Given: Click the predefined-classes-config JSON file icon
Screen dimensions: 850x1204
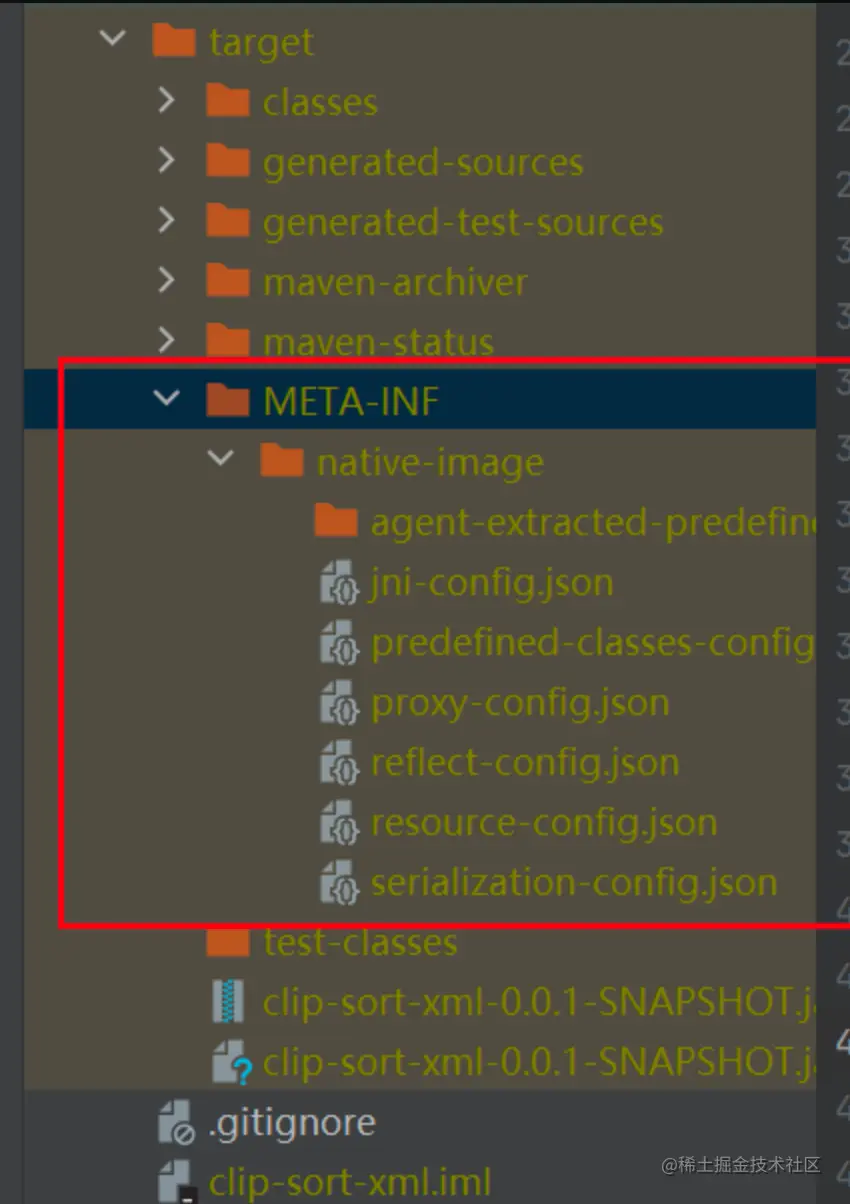Looking at the screenshot, I should [339, 642].
